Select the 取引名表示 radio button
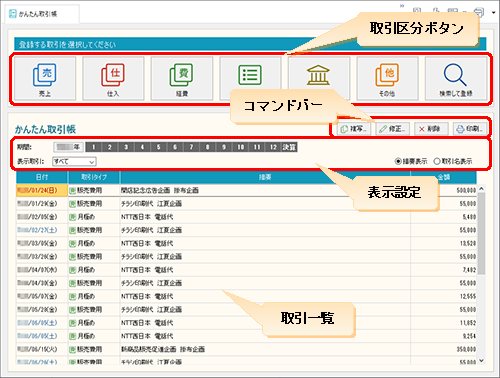The height and width of the screenshot is (378, 500). (437, 161)
